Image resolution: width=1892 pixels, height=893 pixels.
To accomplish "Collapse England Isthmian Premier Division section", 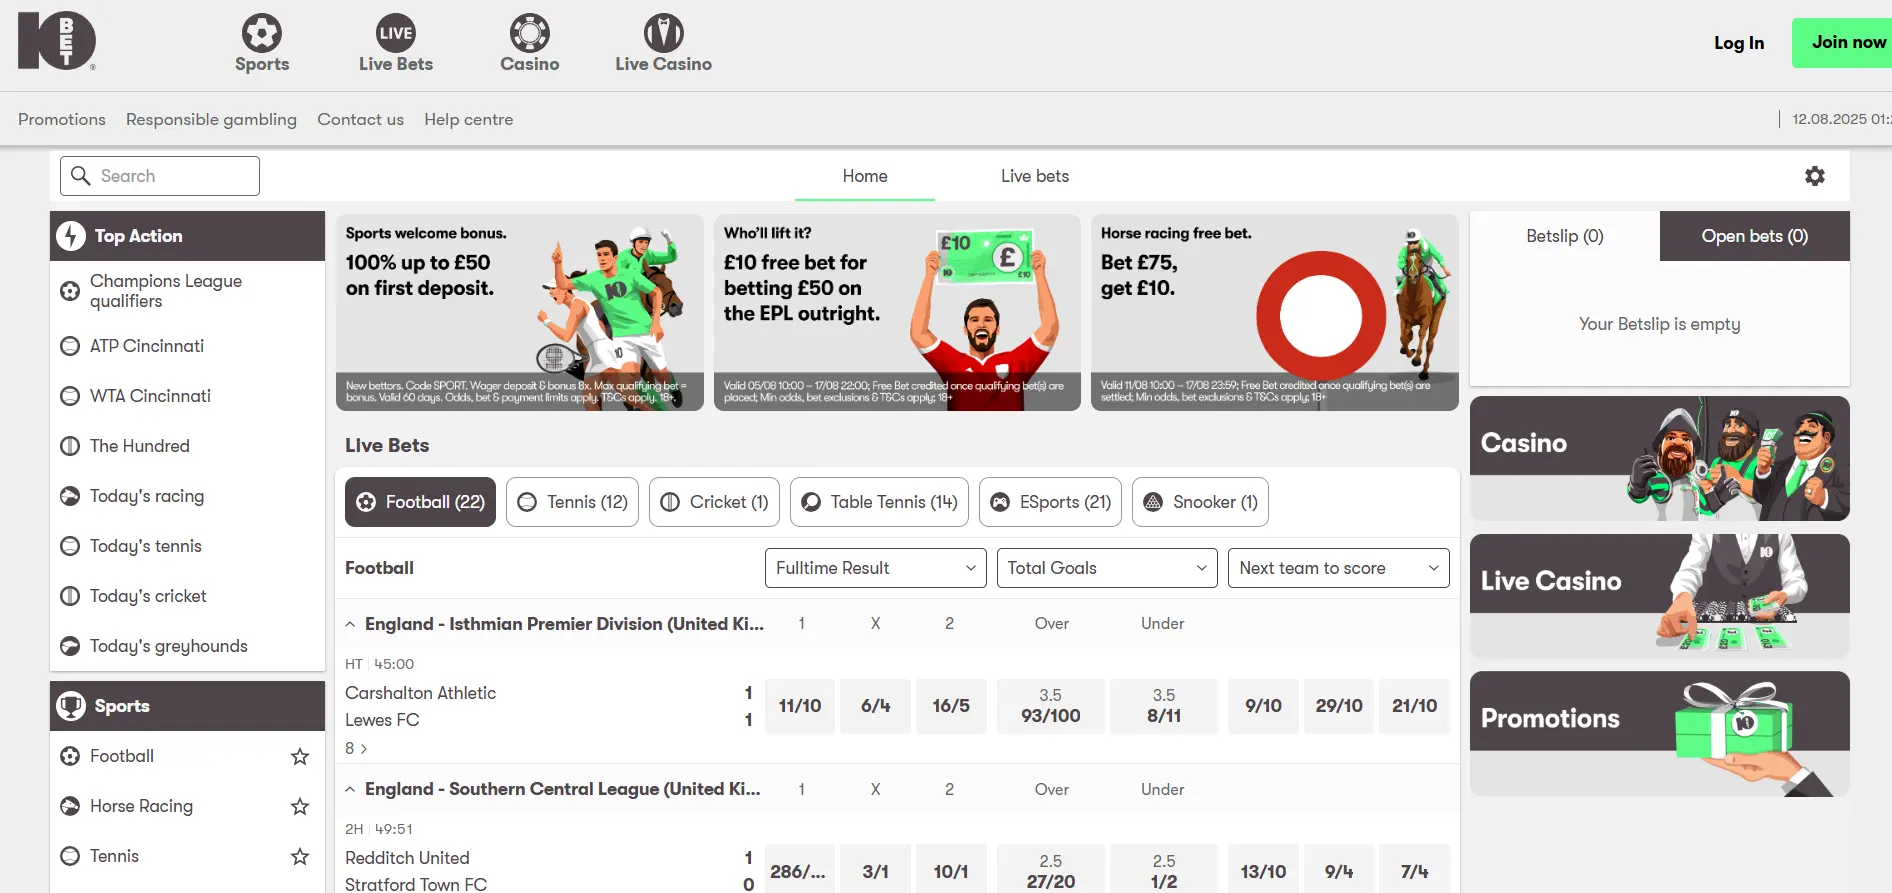I will point(350,624).
